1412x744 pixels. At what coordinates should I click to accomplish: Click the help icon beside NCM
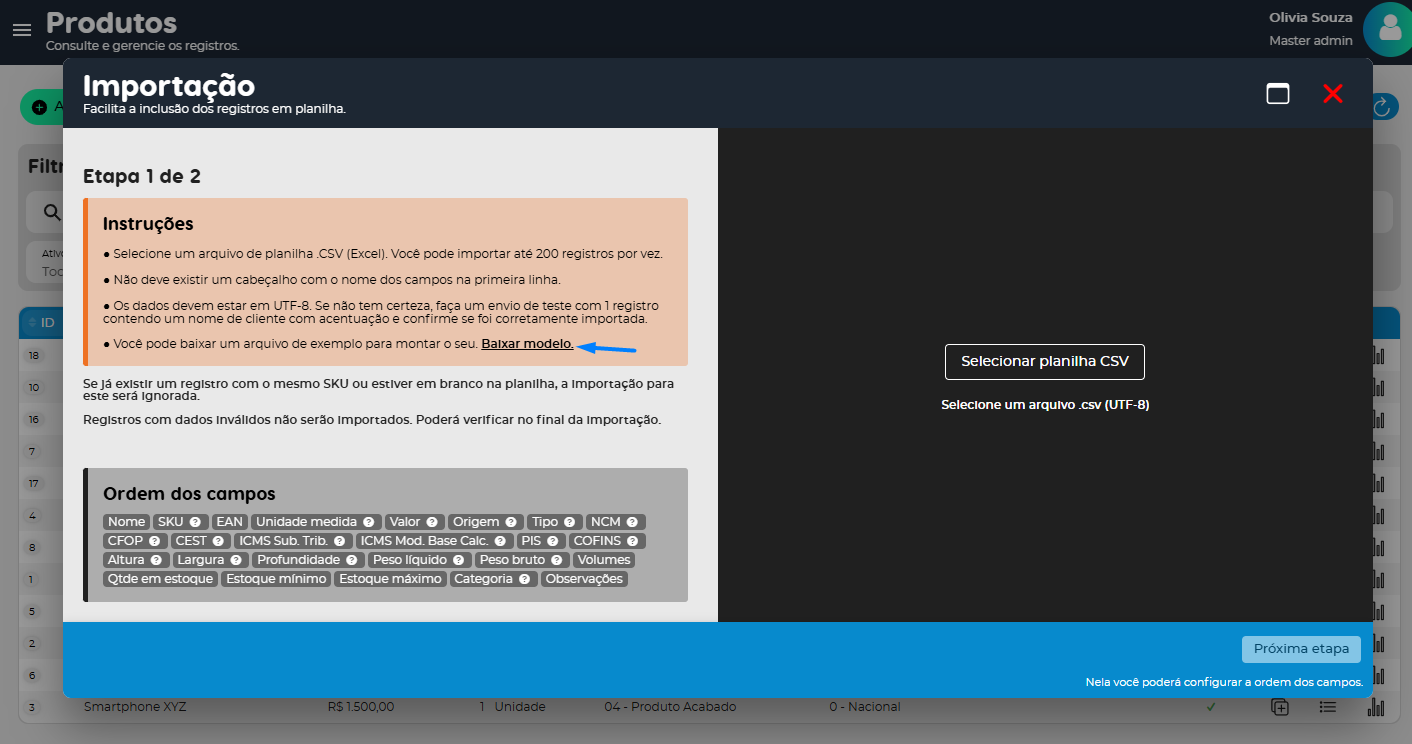tap(632, 522)
